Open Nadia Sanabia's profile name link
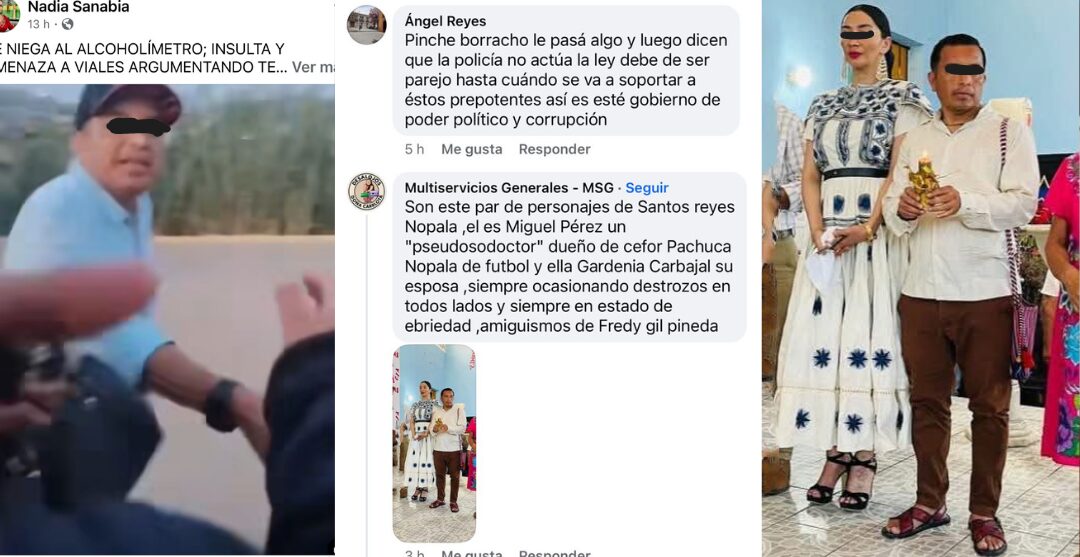This screenshot has width=1080, height=557. click(79, 8)
